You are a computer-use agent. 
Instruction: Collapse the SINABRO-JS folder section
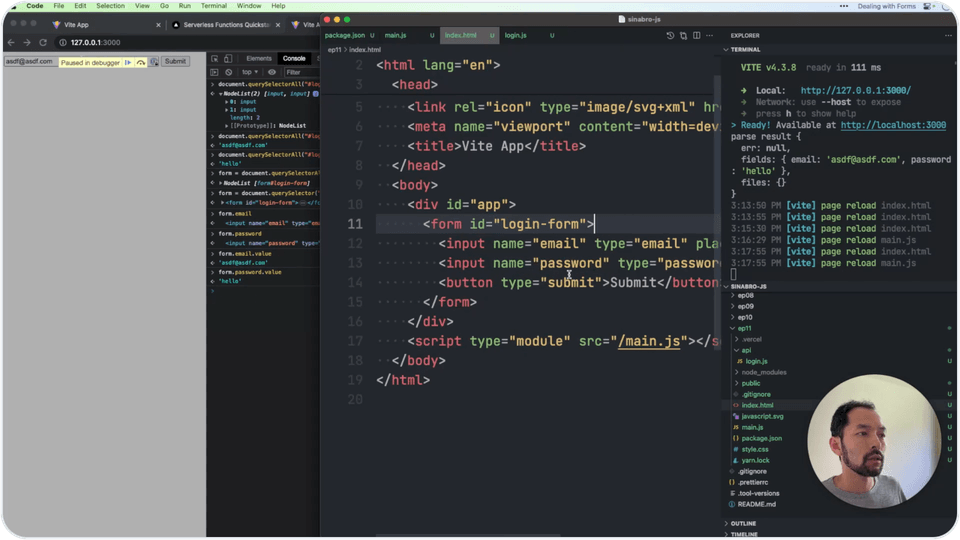coord(748,287)
